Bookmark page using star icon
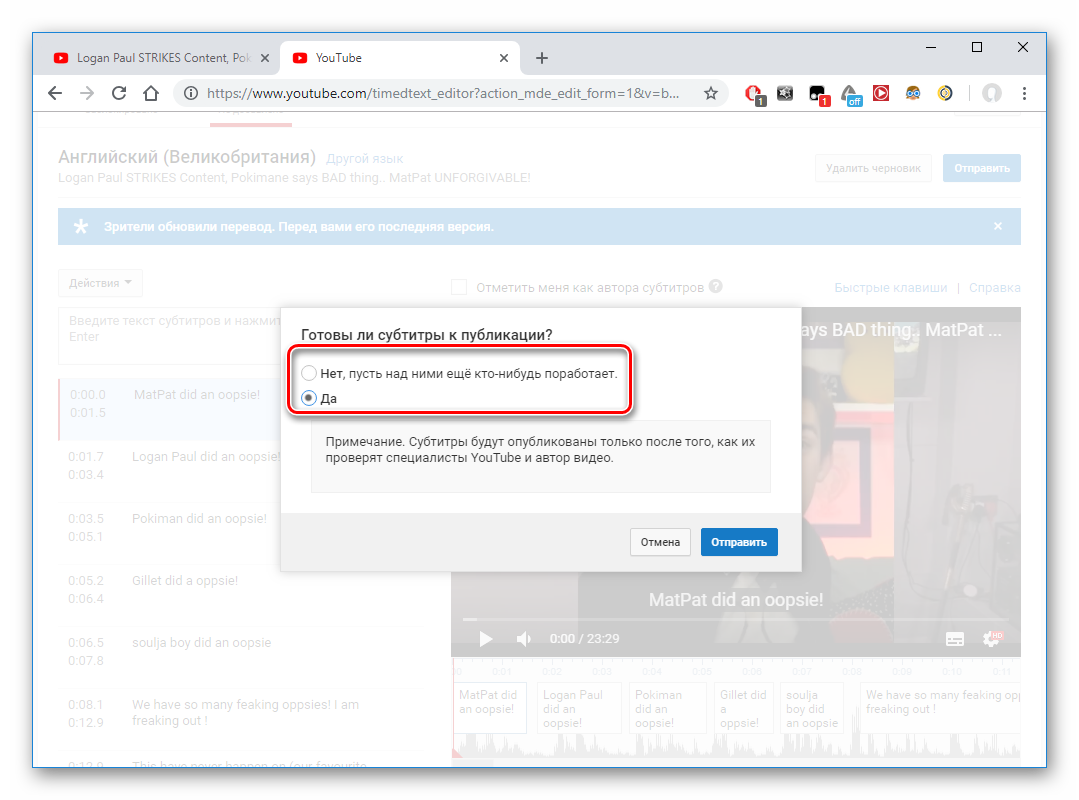Screen dimensions: 1079x800 [711, 93]
